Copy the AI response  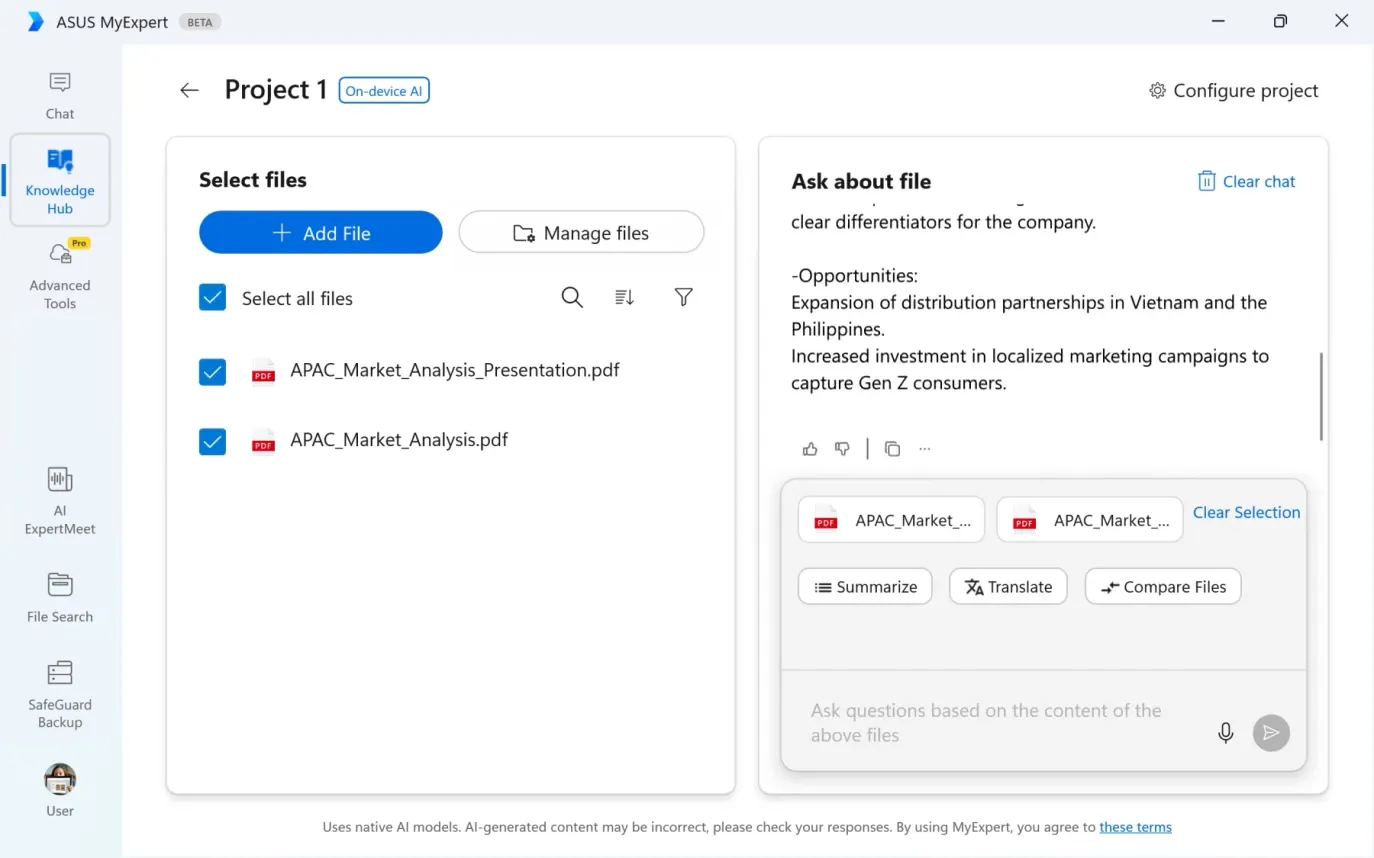point(892,449)
